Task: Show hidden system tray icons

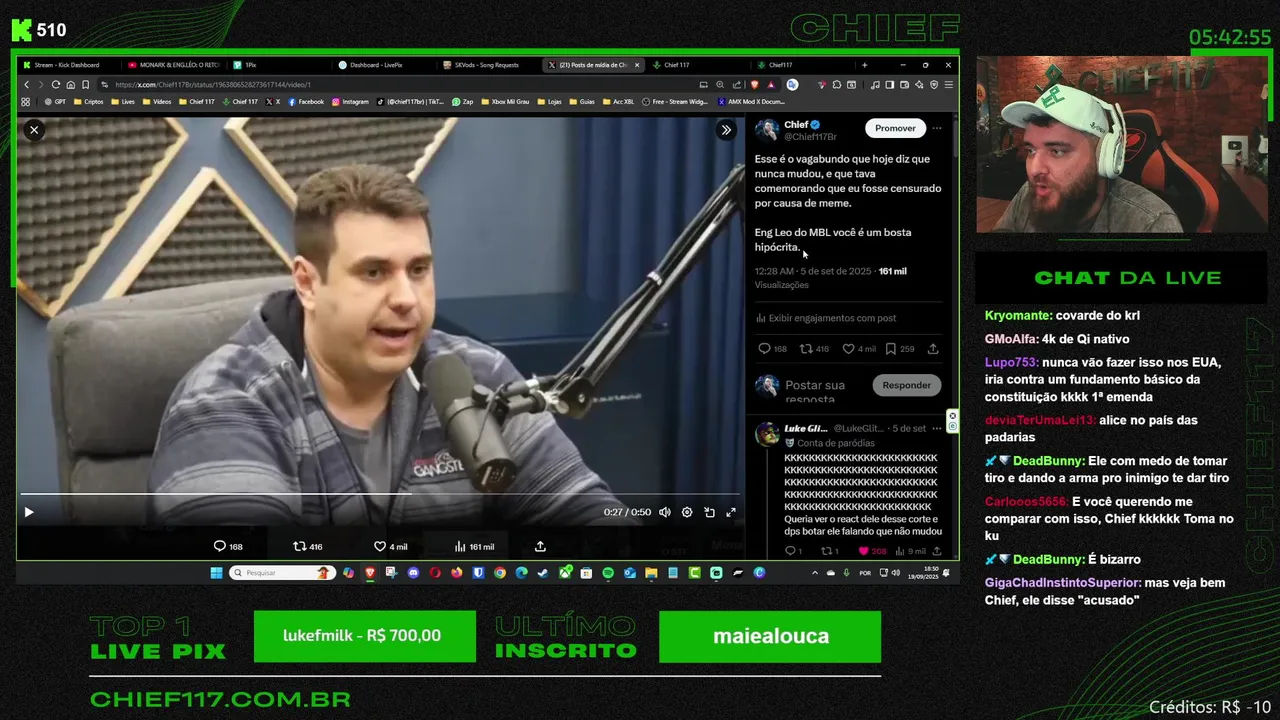Action: [x=814, y=573]
